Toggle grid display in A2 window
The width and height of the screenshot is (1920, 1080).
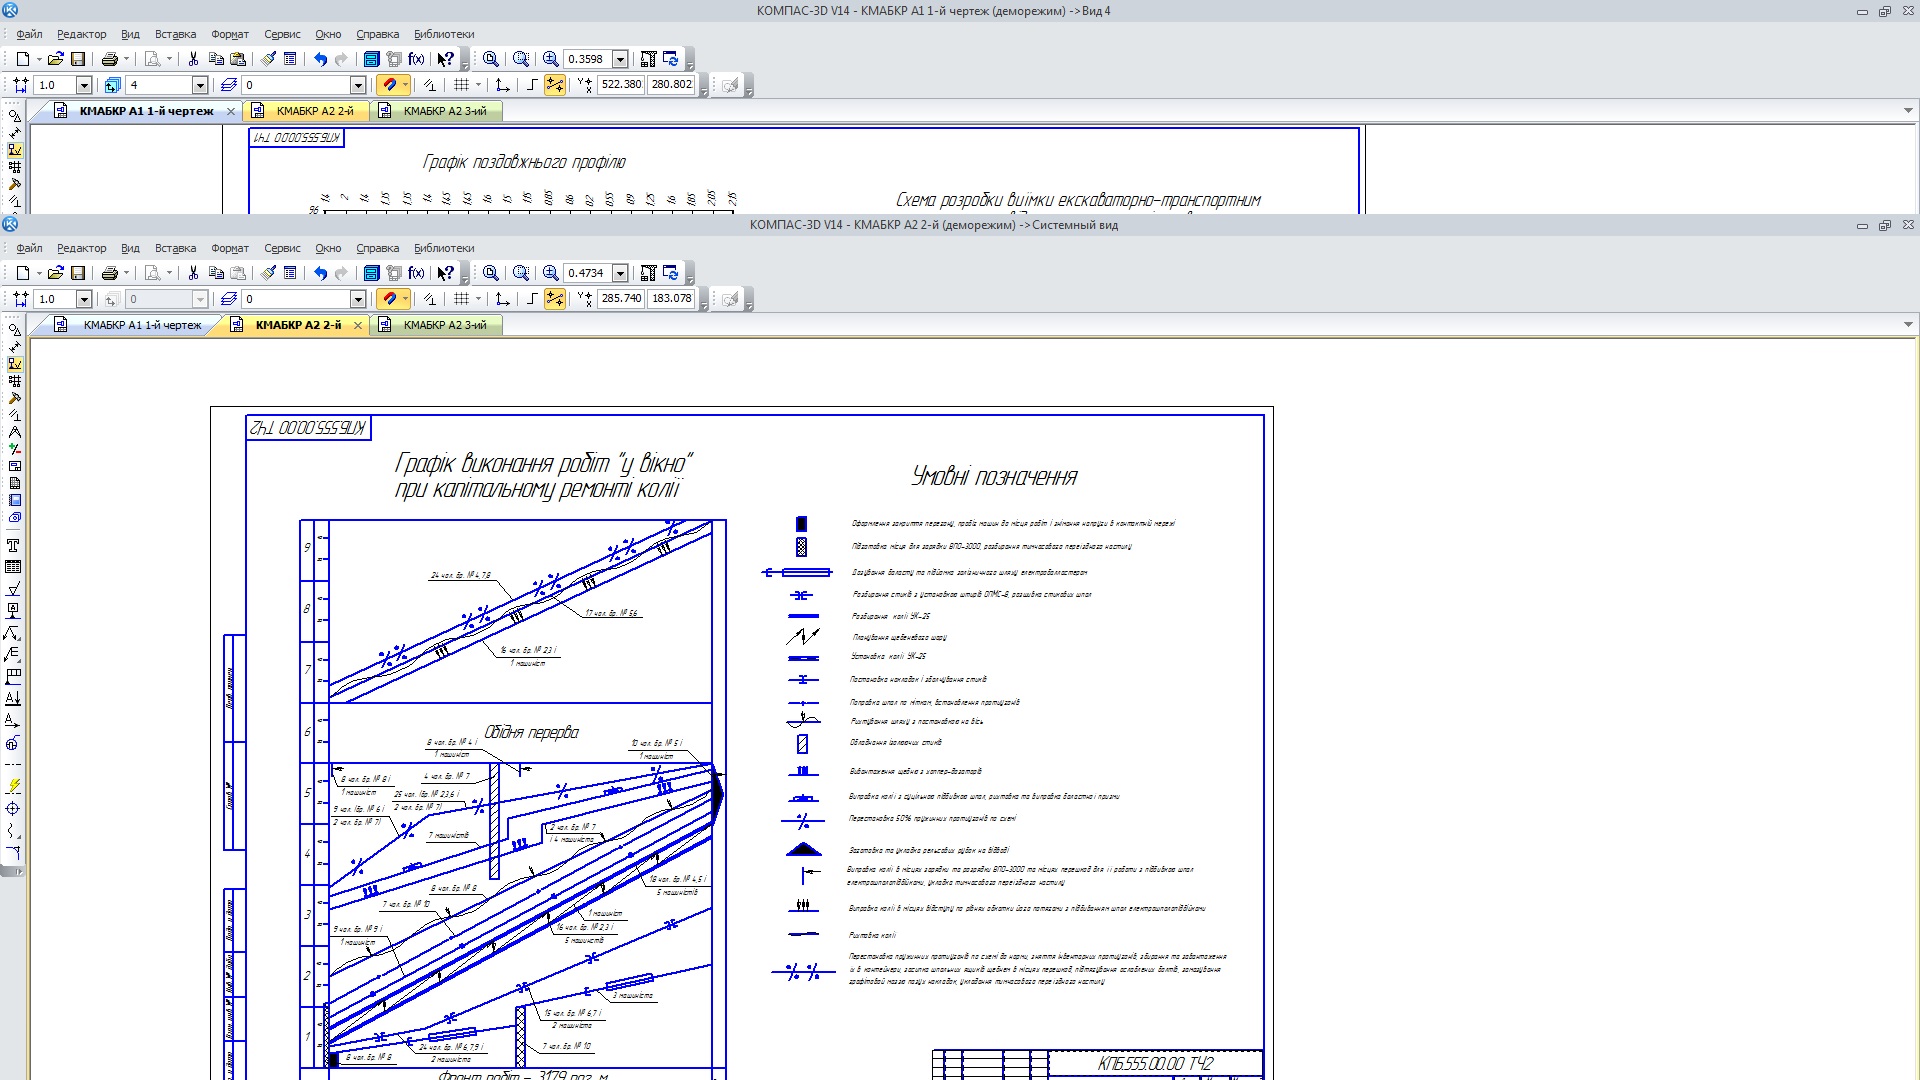tap(461, 299)
